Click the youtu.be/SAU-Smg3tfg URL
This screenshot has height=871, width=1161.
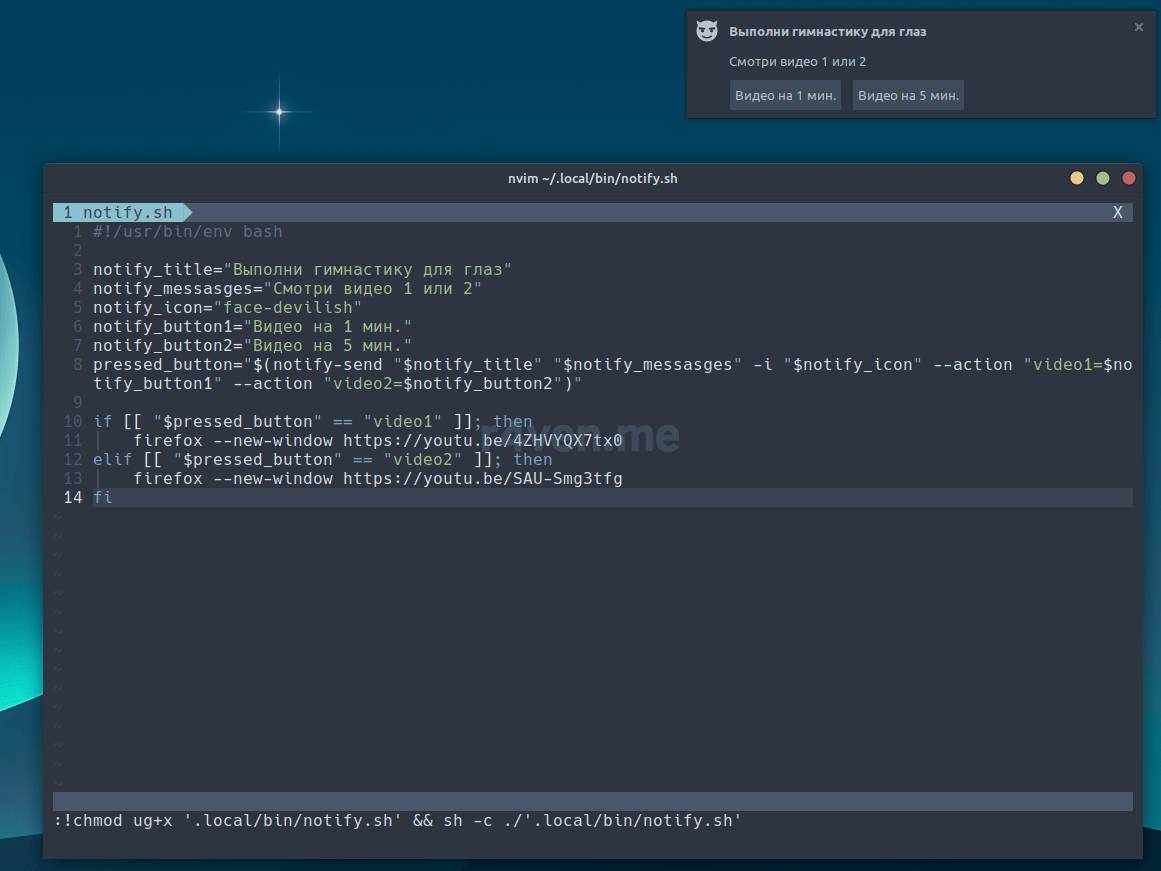click(x=482, y=479)
